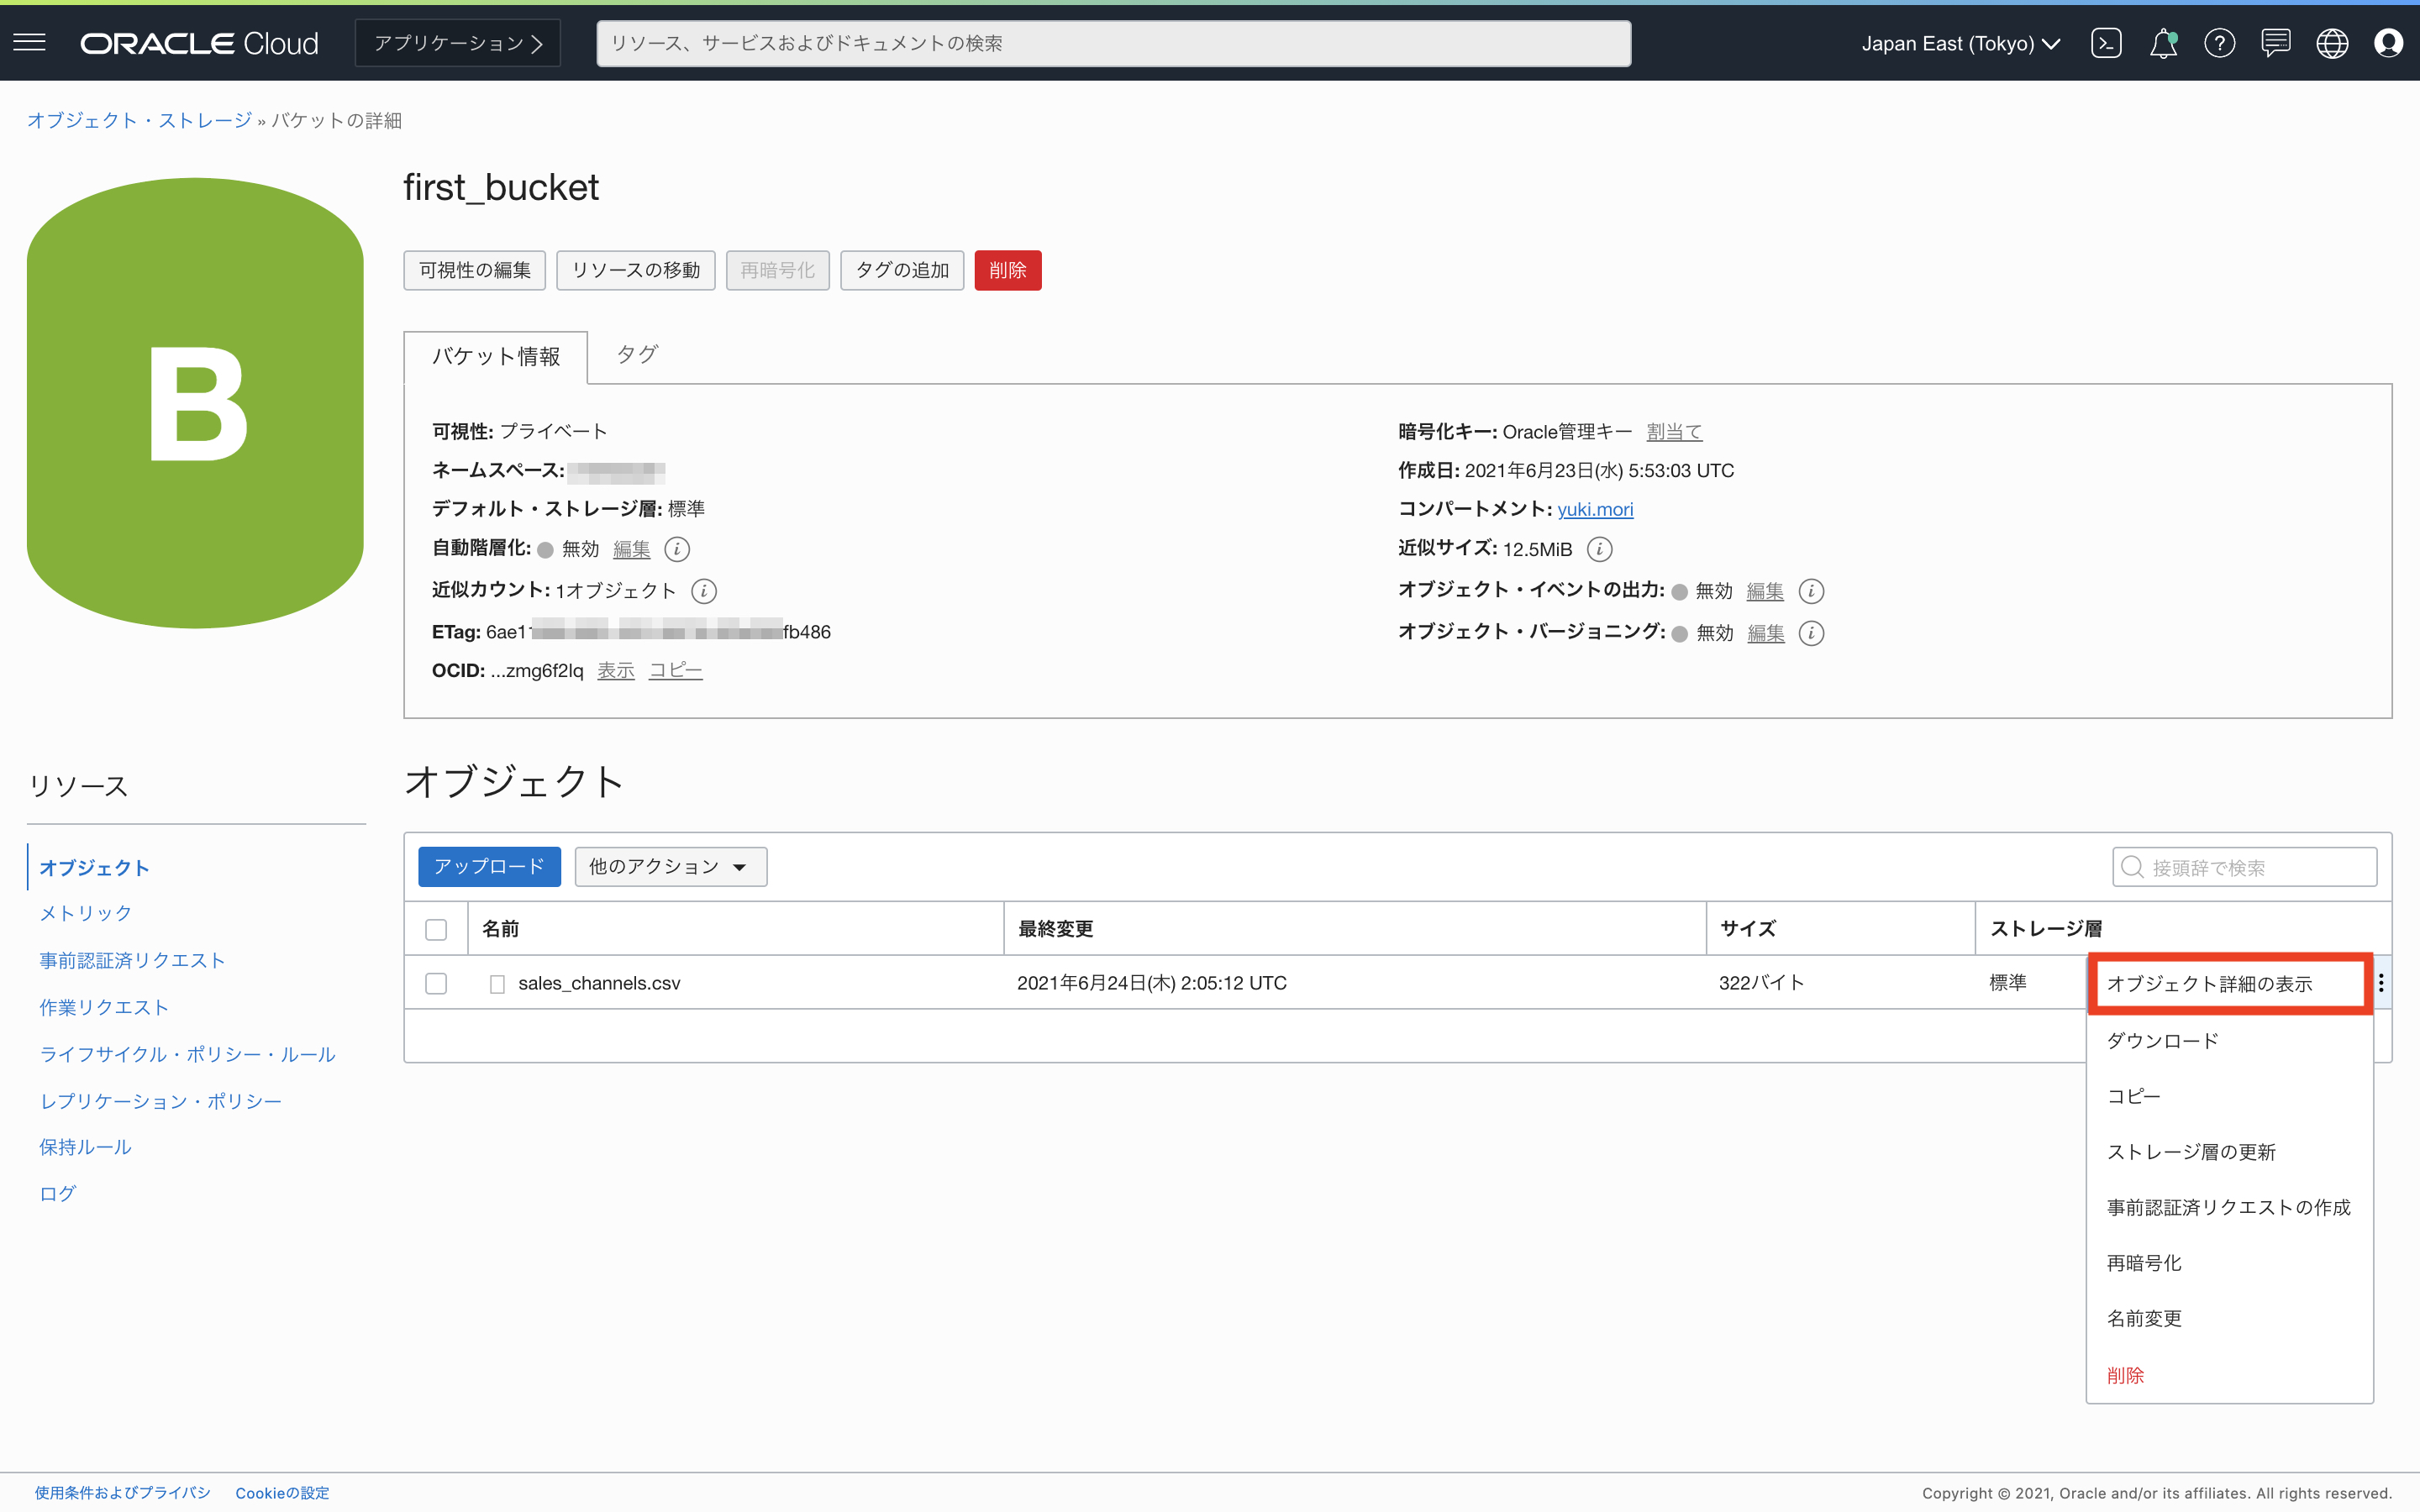Check the select-all objects checkbox
The height and width of the screenshot is (1512, 2420).
tap(436, 929)
